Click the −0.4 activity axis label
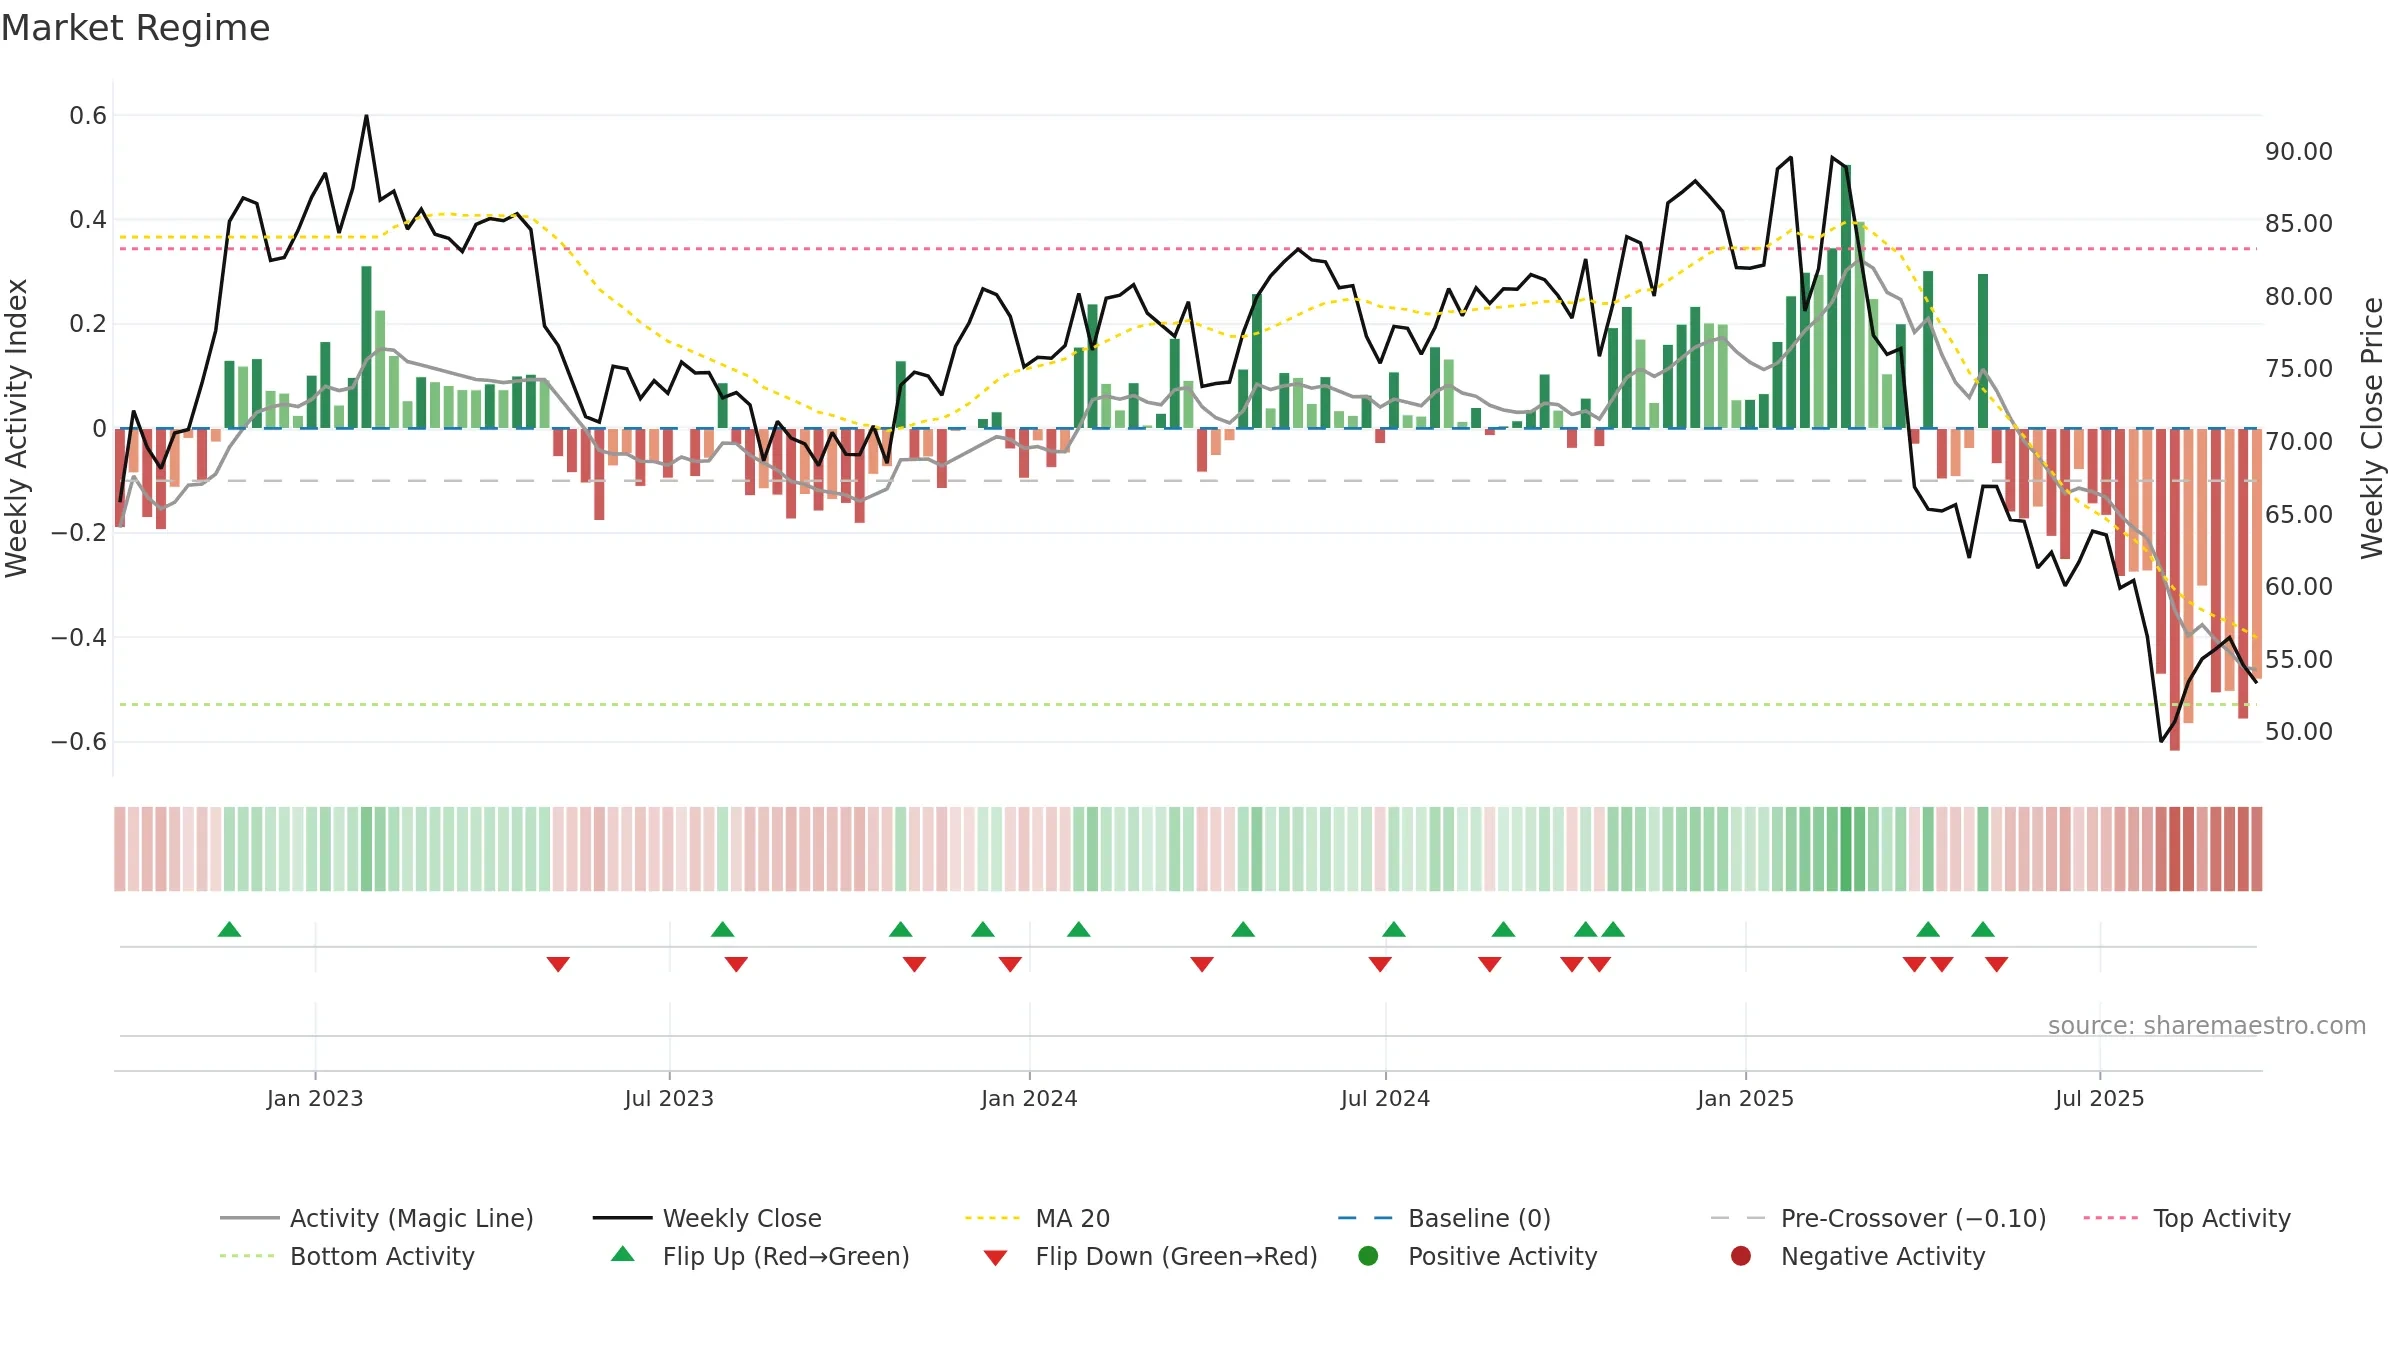Image resolution: width=2400 pixels, height=1350 pixels. coord(79,637)
